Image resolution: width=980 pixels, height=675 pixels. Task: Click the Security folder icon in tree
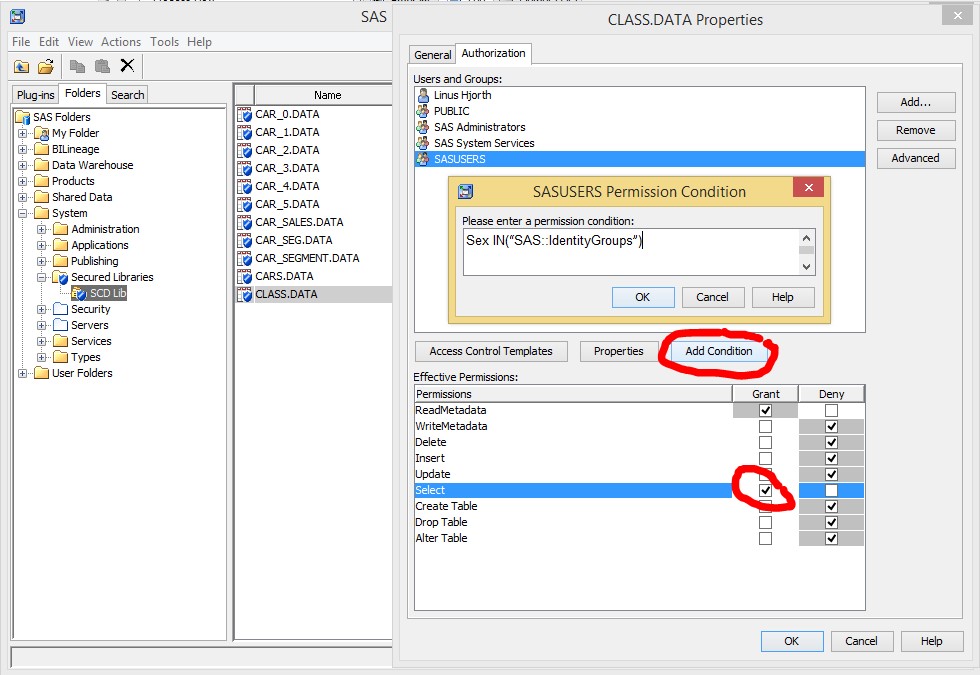click(x=61, y=309)
